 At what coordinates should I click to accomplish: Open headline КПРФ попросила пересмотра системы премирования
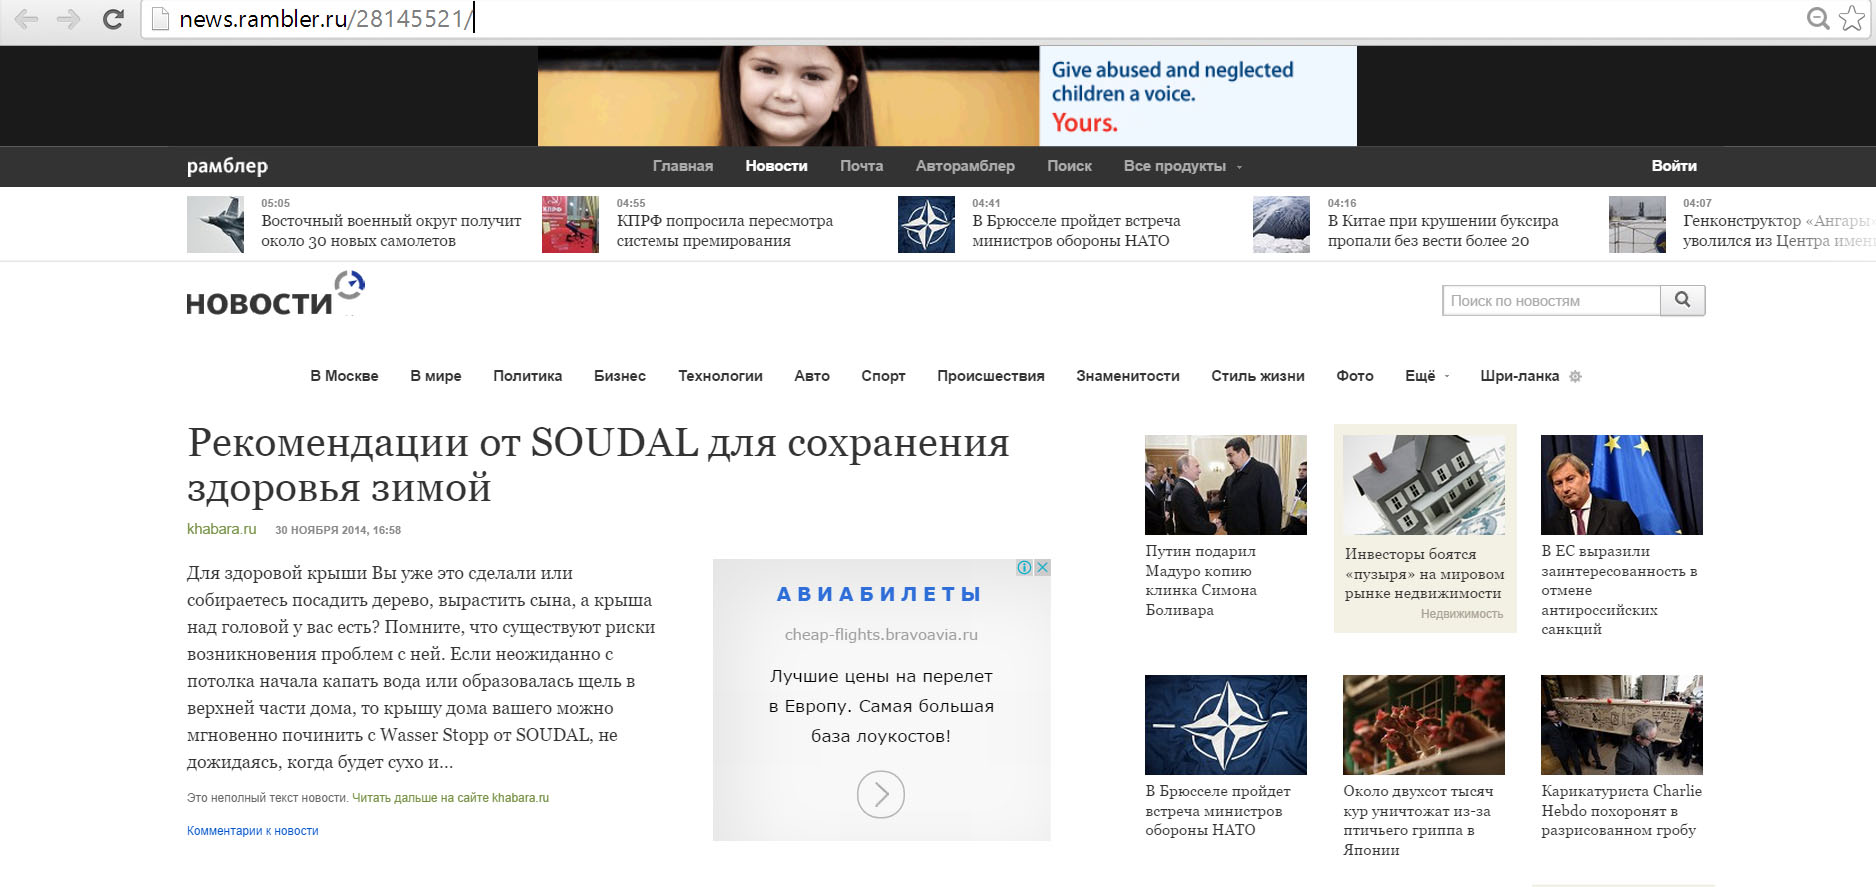pyautogui.click(x=725, y=231)
